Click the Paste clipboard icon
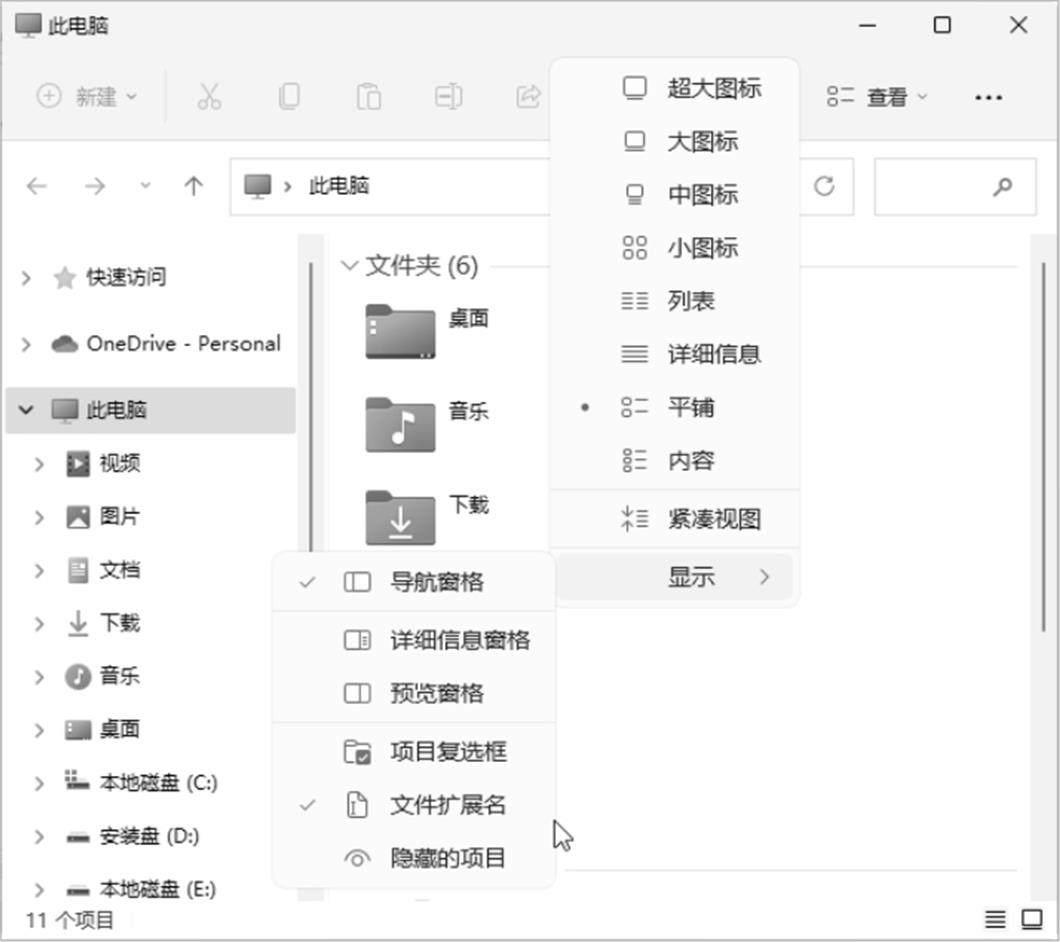The width and height of the screenshot is (1060, 942). [368, 97]
